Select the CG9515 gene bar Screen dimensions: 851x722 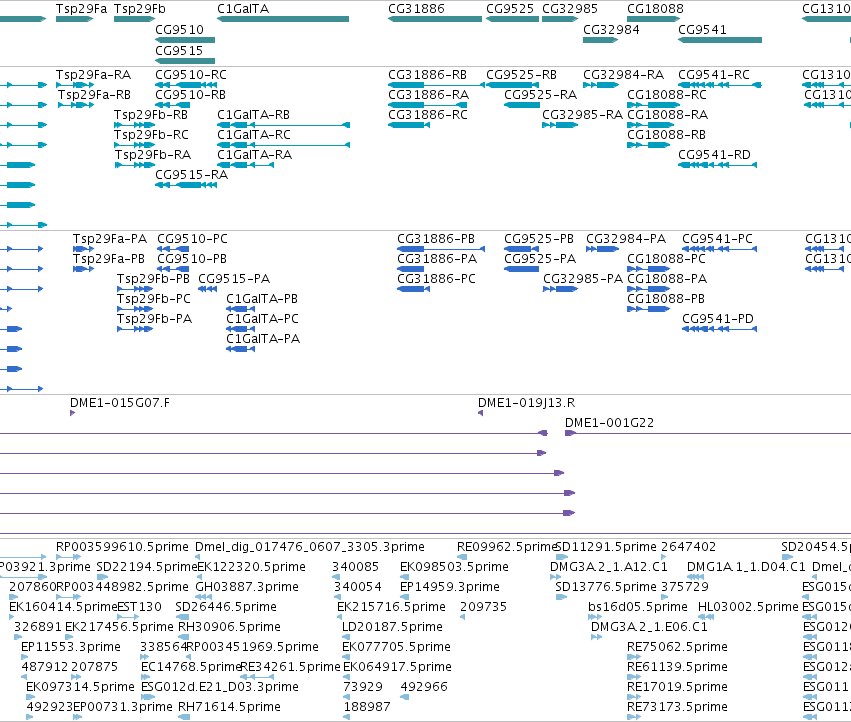185,61
